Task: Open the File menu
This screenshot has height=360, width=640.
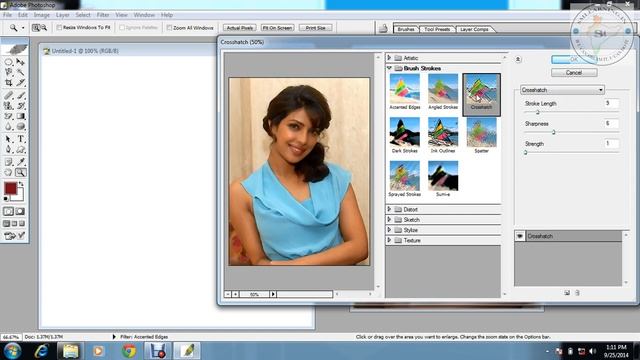Action: 7,15
